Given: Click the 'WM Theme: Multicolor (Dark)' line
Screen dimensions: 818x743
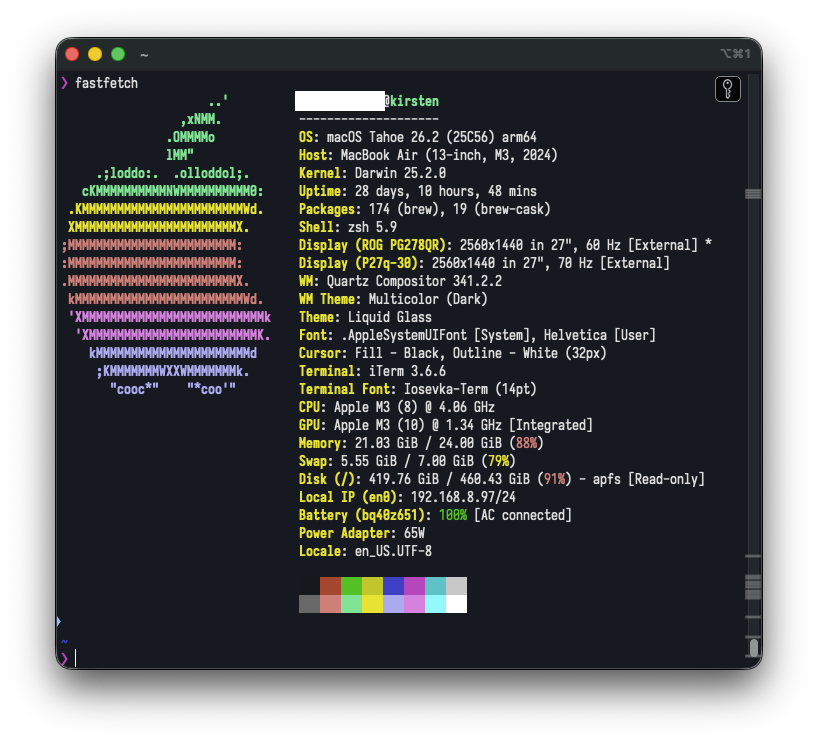Looking at the screenshot, I should [x=393, y=299].
